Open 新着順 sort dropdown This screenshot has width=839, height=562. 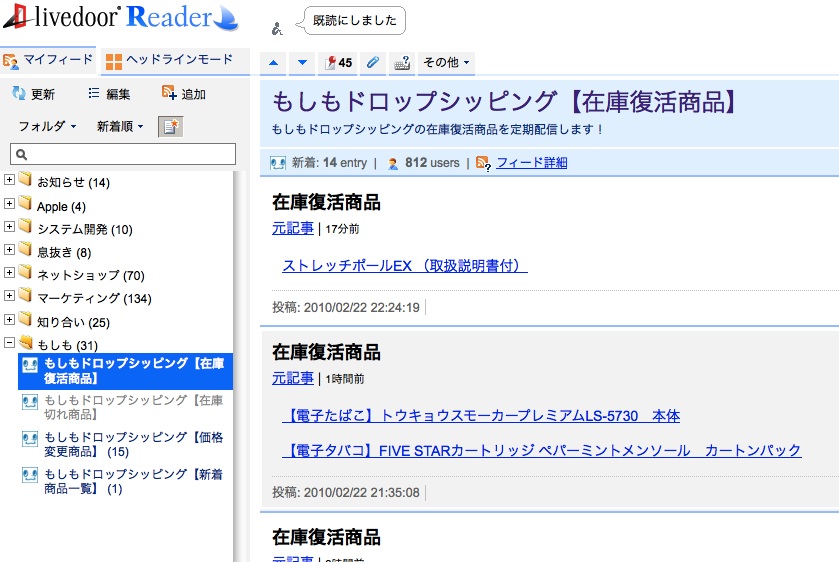pyautogui.click(x=120, y=126)
